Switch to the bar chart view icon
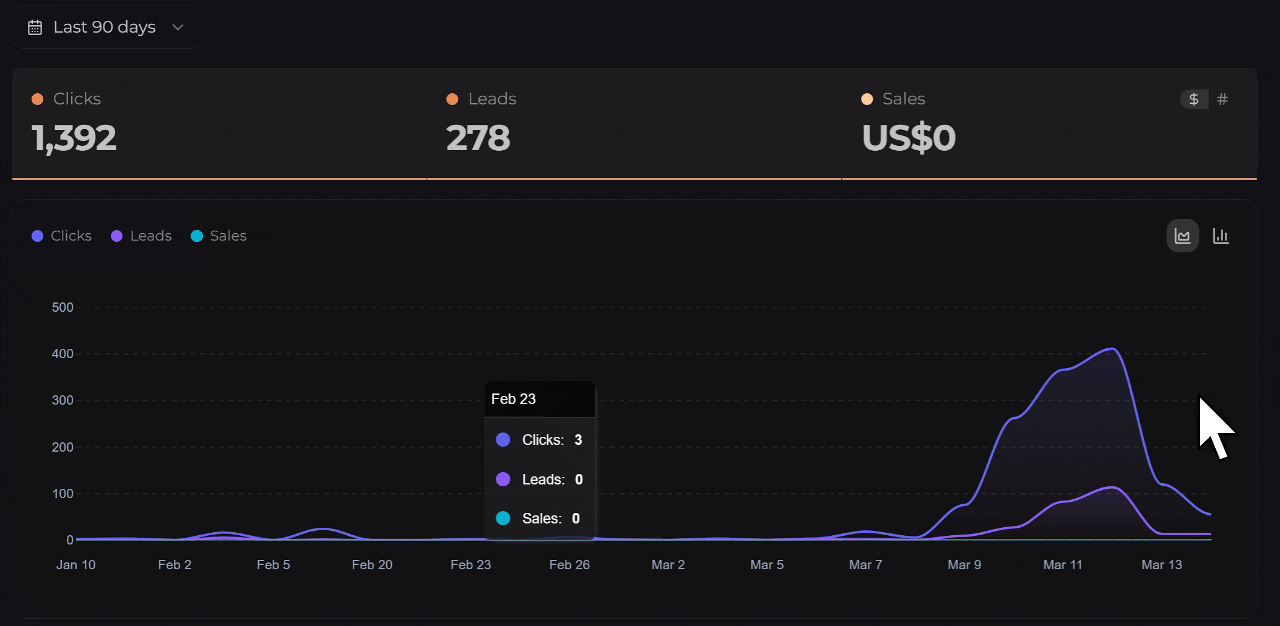 (x=1220, y=236)
